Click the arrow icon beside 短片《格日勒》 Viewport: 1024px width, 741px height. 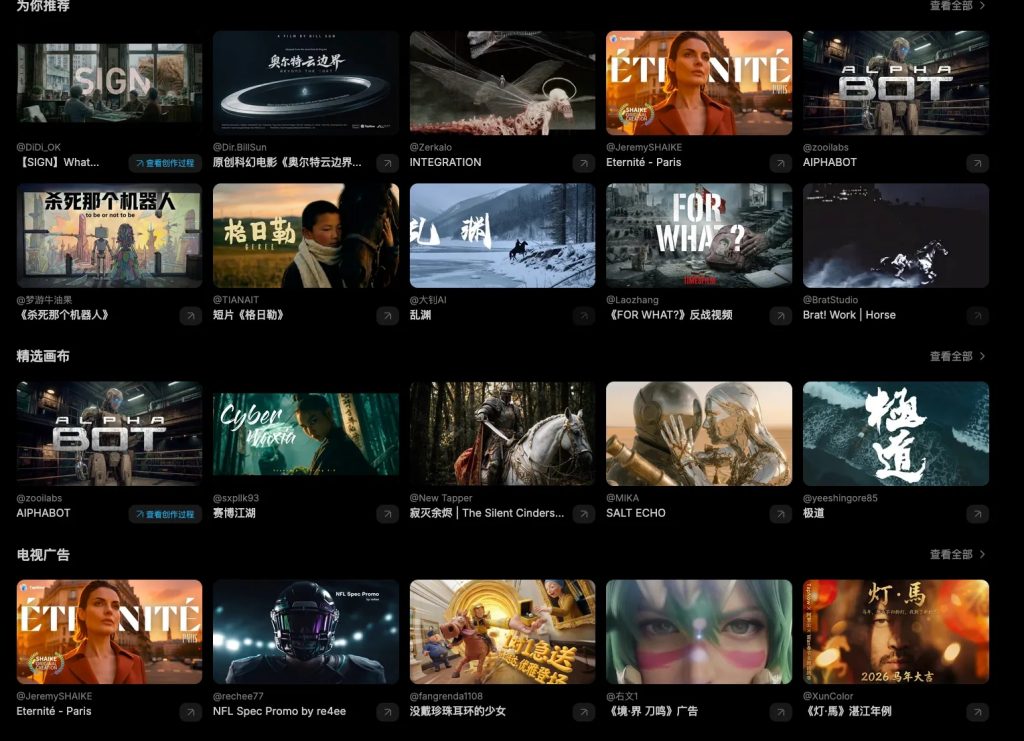pyautogui.click(x=387, y=316)
